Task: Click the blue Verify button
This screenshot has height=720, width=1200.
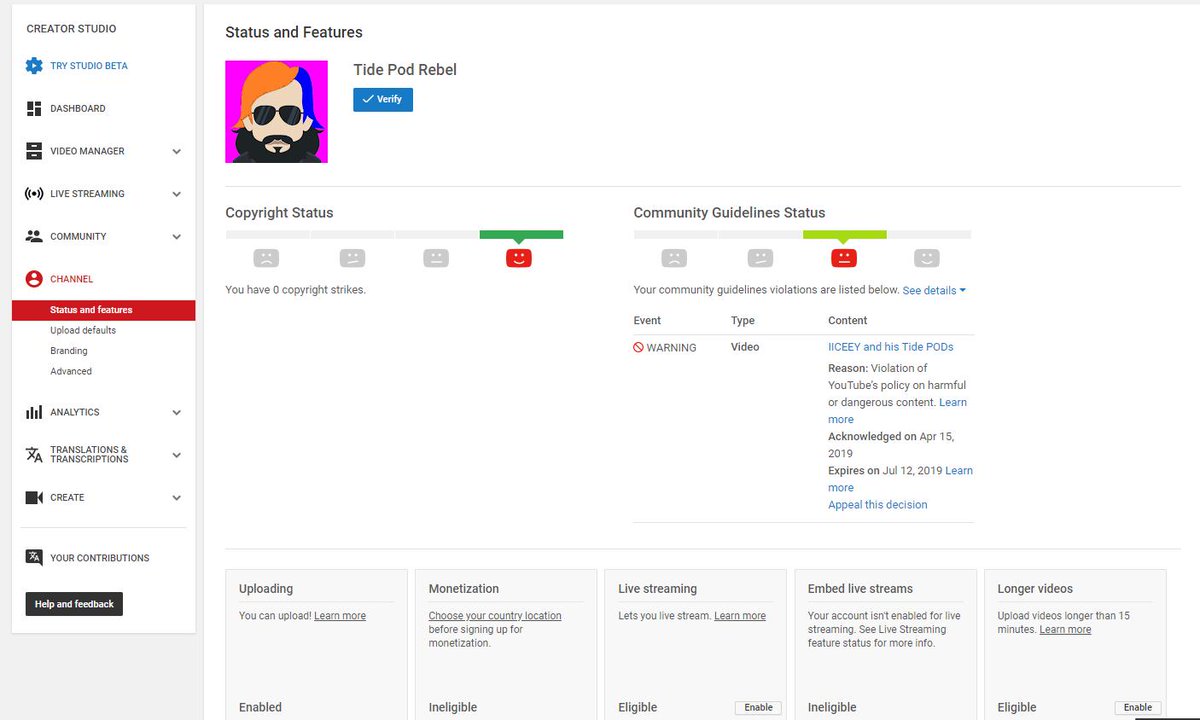Action: coord(383,99)
